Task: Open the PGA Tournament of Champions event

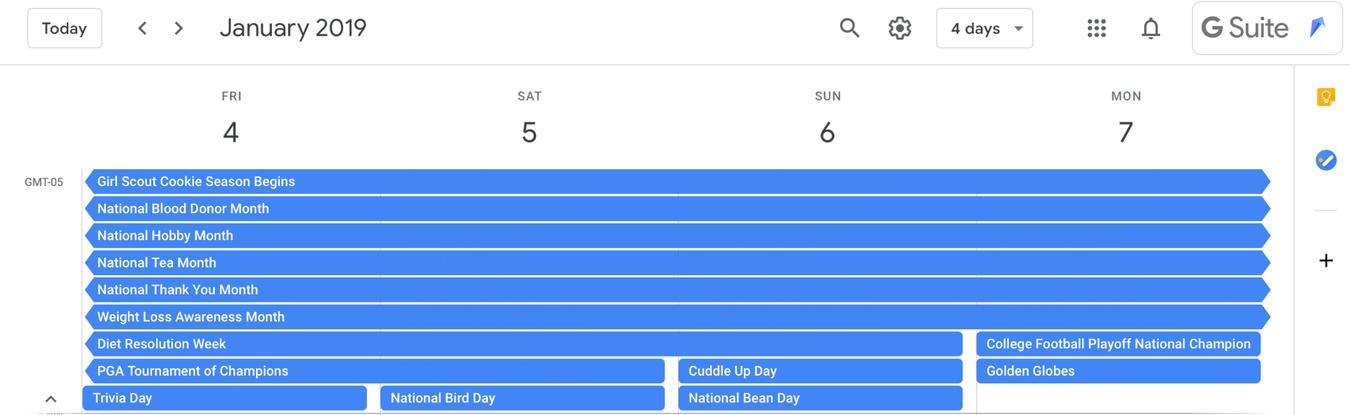Action: tap(374, 371)
